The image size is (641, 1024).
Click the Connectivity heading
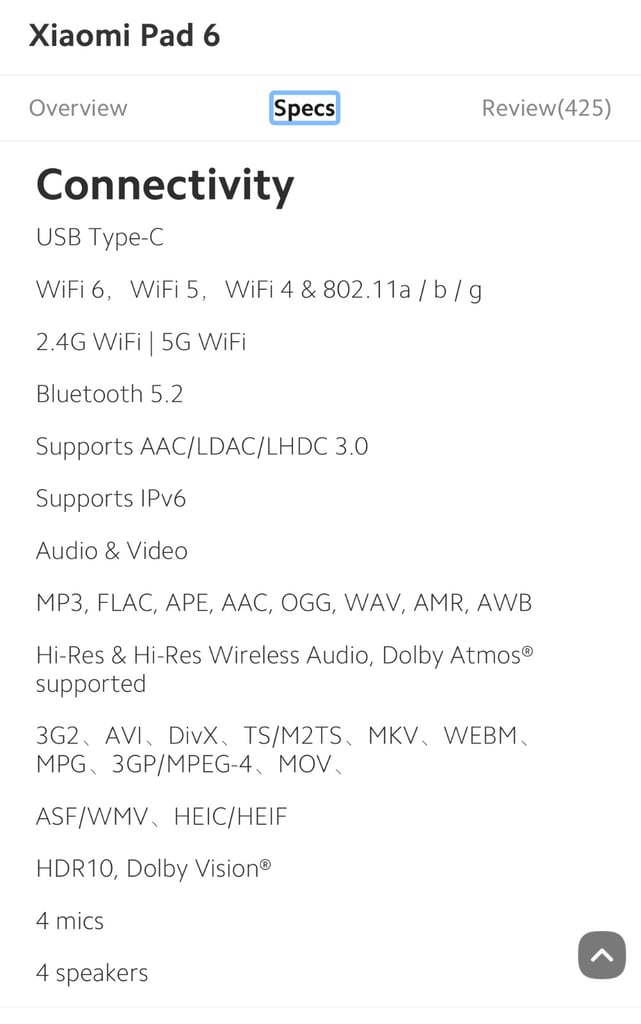pos(165,185)
